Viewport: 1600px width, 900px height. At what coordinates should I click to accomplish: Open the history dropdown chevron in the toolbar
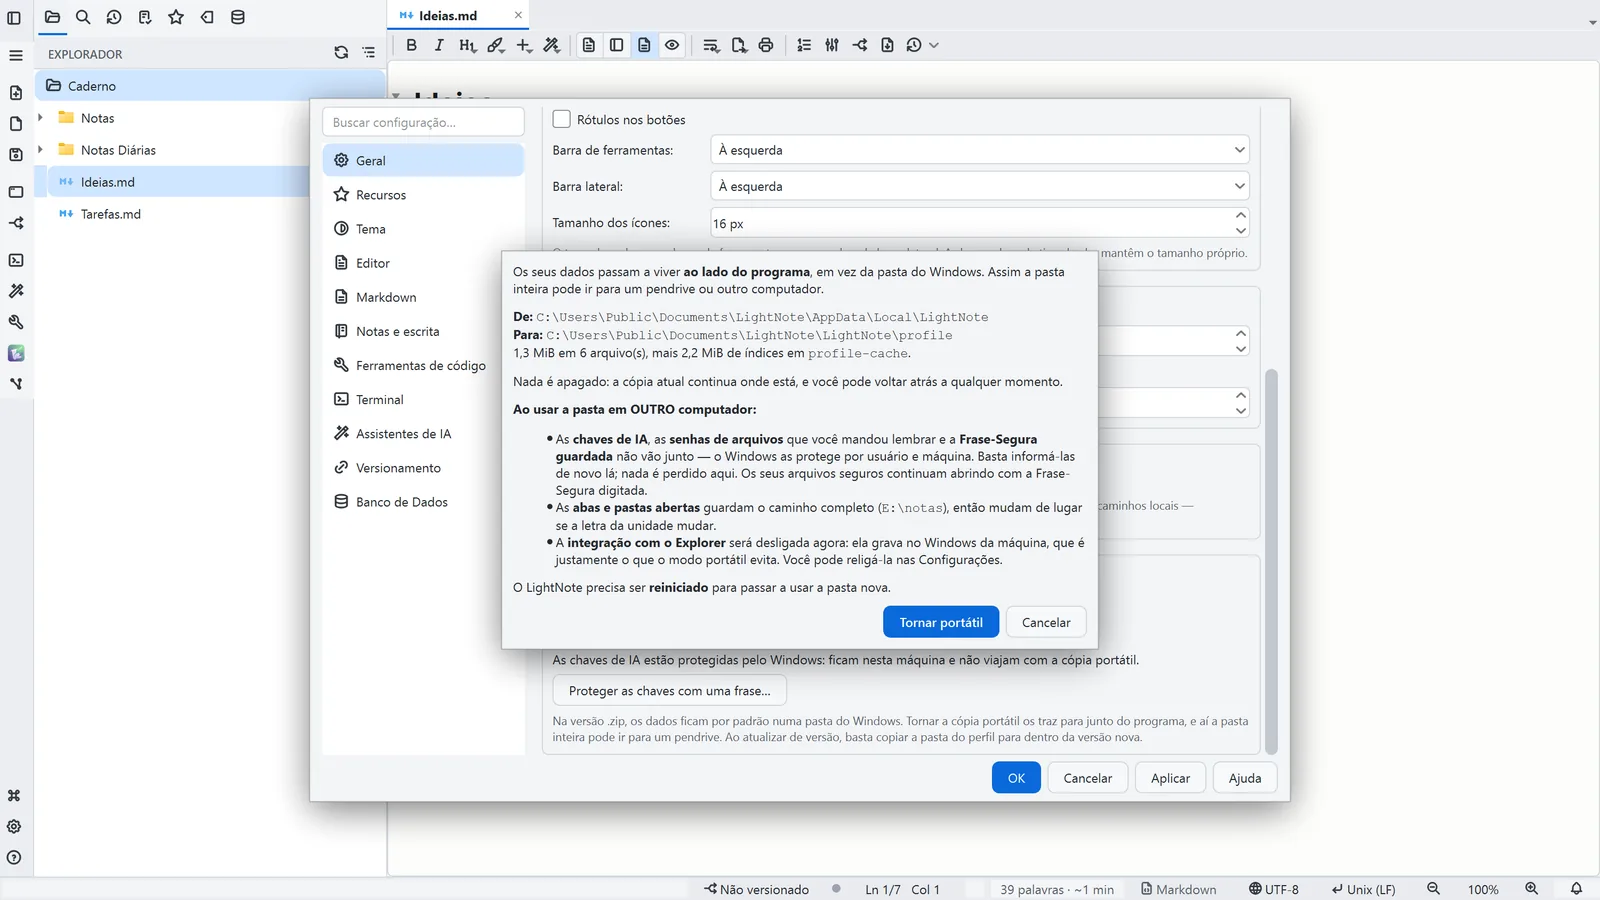click(x=934, y=45)
